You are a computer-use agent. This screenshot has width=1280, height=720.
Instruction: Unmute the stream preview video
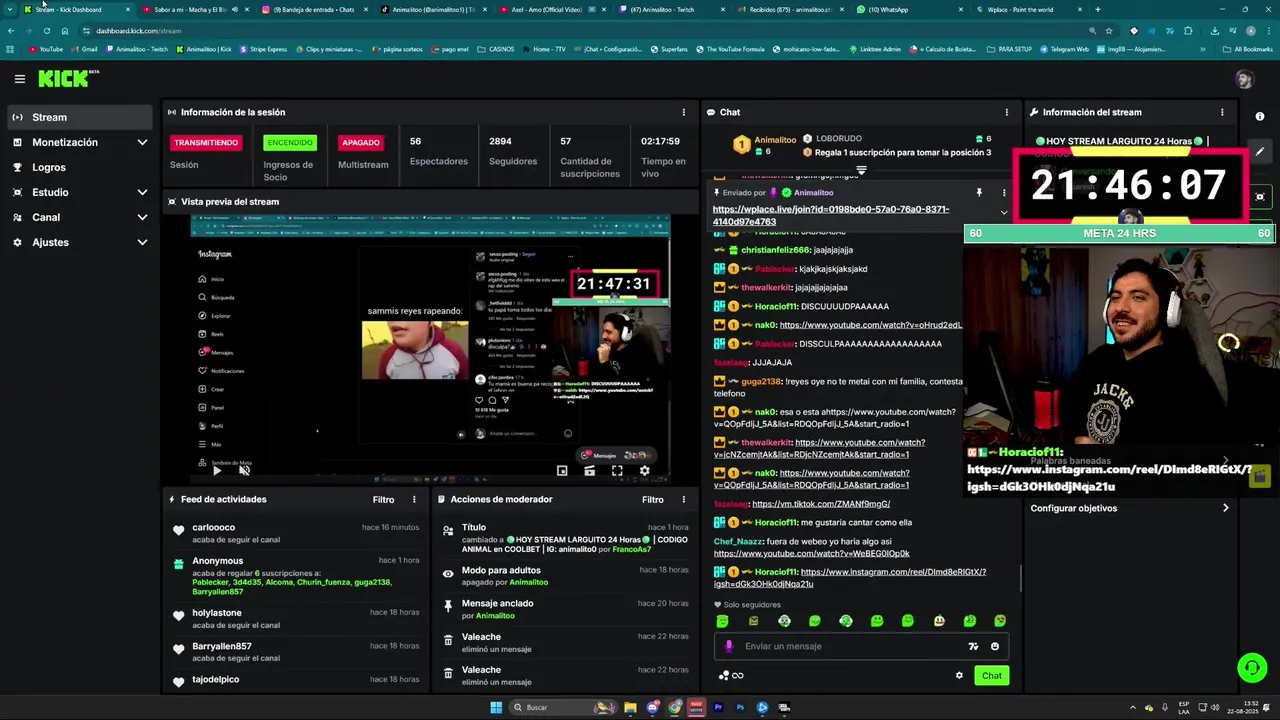point(244,470)
